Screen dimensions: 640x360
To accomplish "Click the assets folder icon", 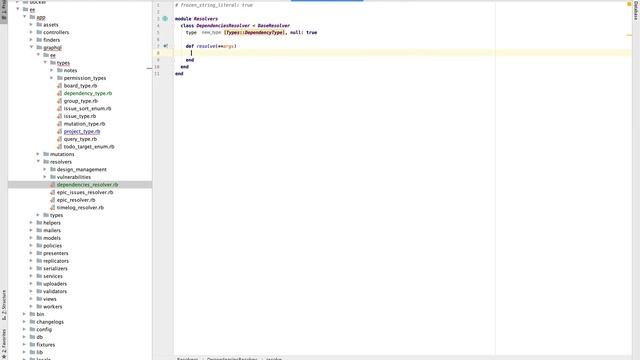I will tap(39, 24).
